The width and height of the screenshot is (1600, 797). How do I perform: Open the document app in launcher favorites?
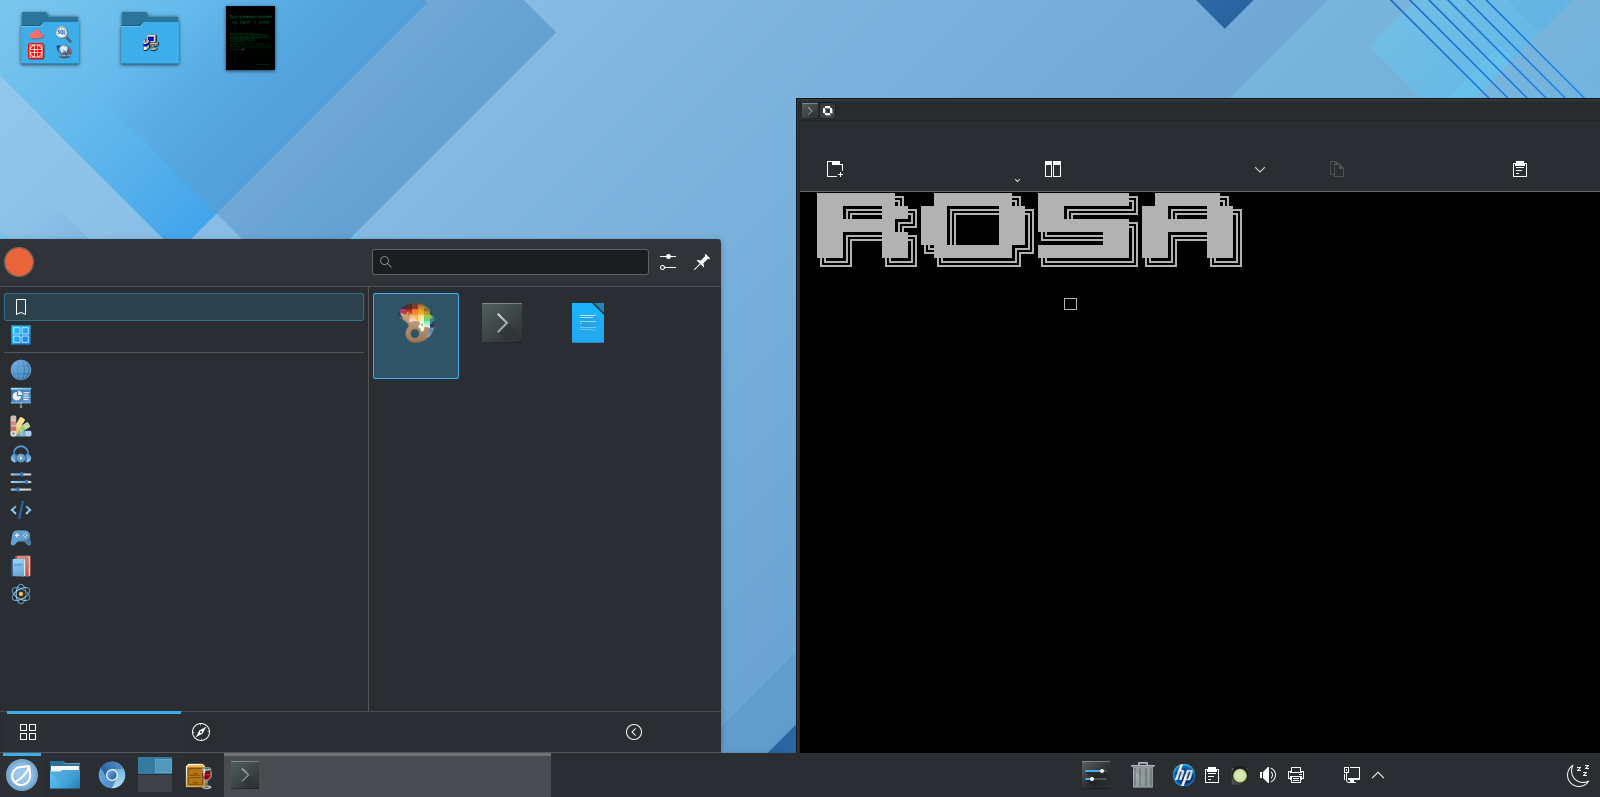(588, 323)
